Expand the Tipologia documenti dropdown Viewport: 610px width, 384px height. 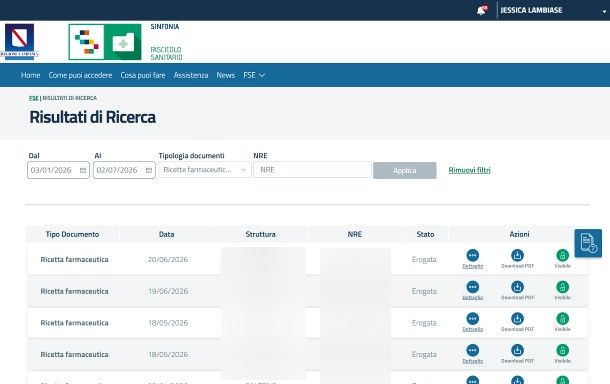pos(205,170)
